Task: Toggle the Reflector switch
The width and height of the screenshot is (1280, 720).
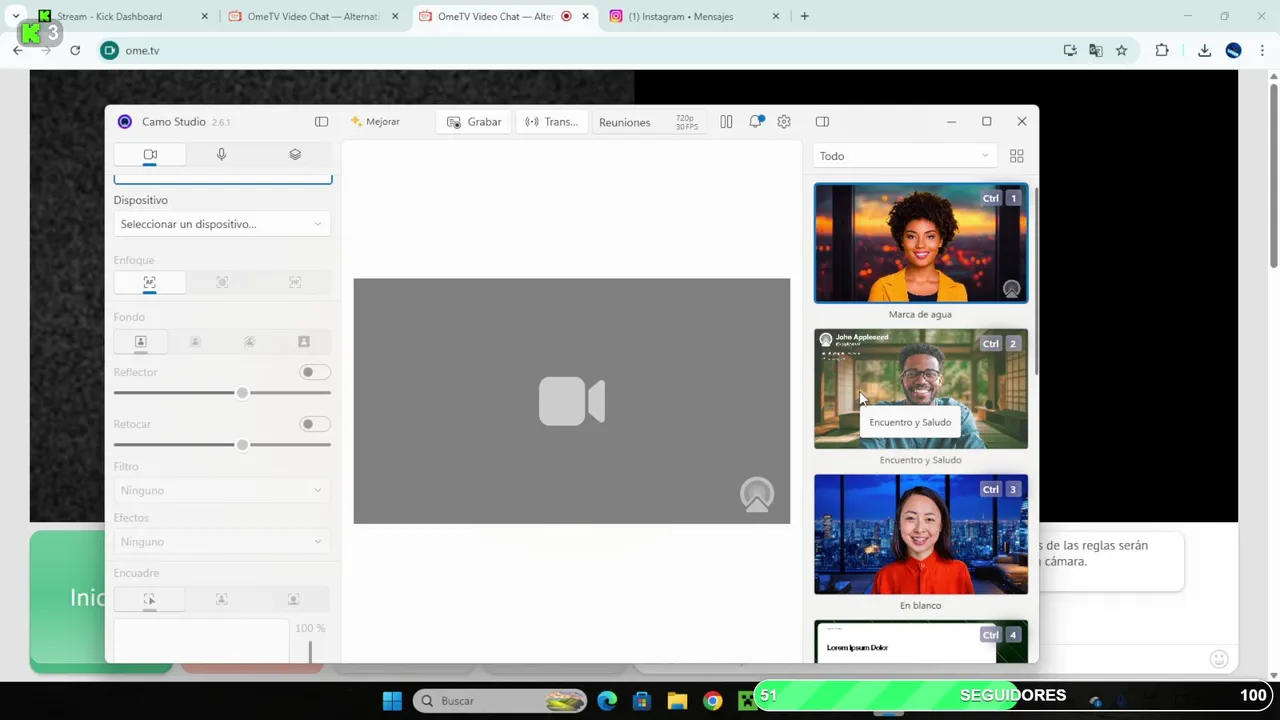Action: (314, 372)
